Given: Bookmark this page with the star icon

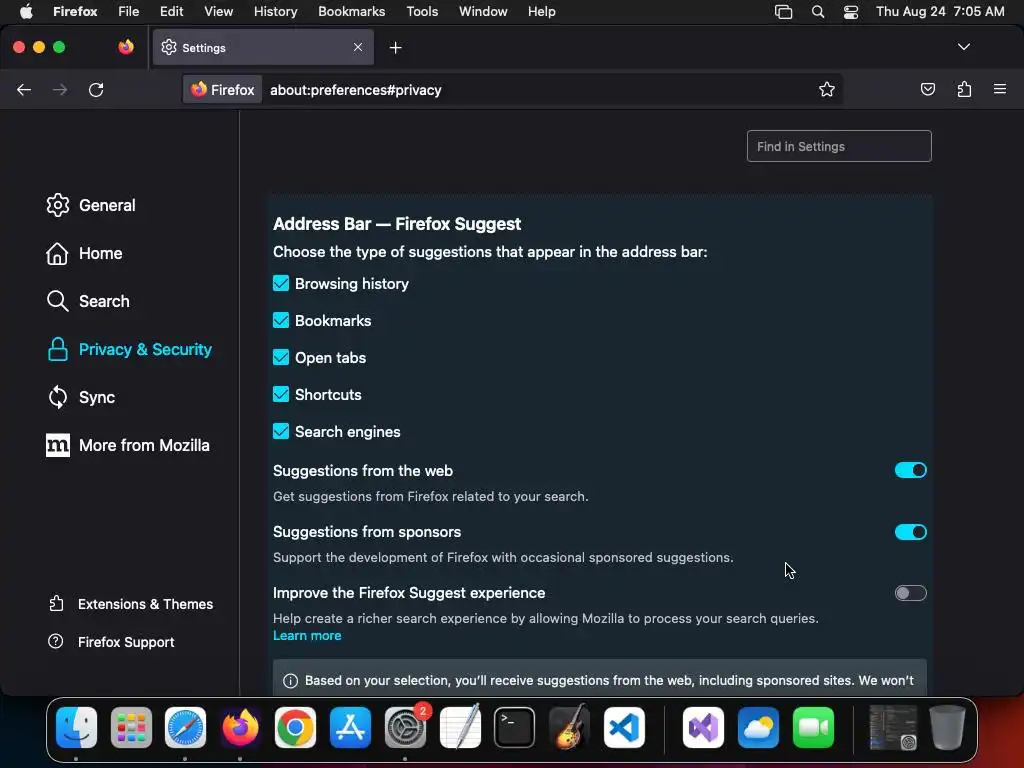Looking at the screenshot, I should (827, 89).
